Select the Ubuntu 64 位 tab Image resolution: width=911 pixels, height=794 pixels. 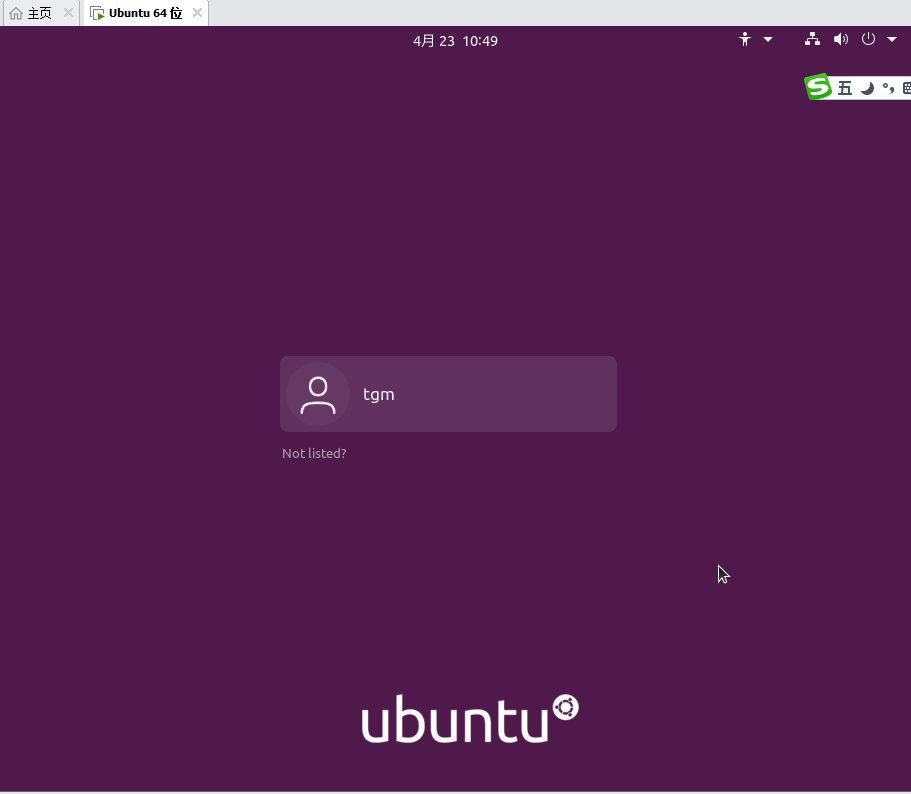145,13
